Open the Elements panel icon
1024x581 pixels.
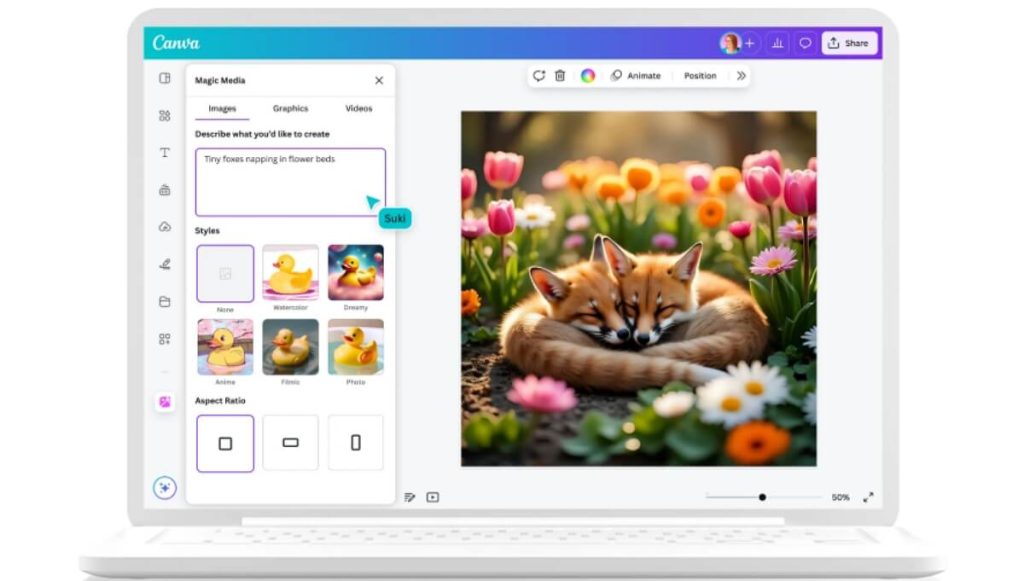pyautogui.click(x=163, y=115)
